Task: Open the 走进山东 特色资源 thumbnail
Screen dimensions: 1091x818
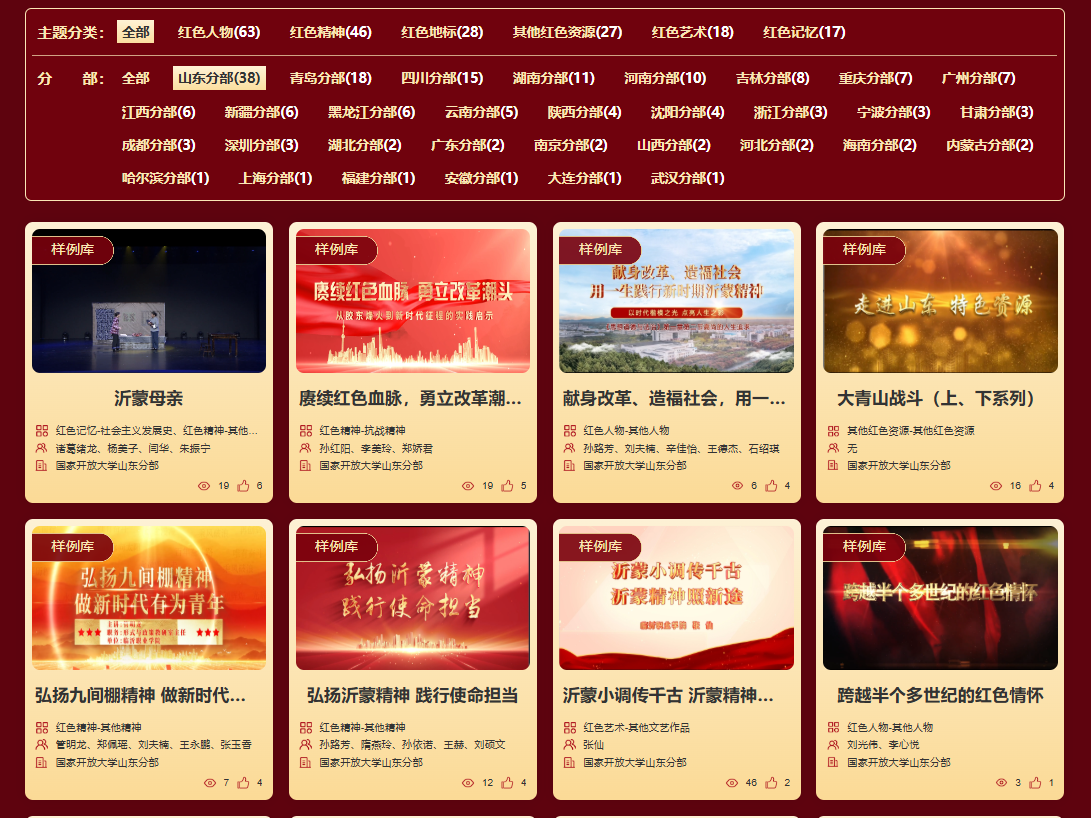Action: pyautogui.click(x=940, y=302)
